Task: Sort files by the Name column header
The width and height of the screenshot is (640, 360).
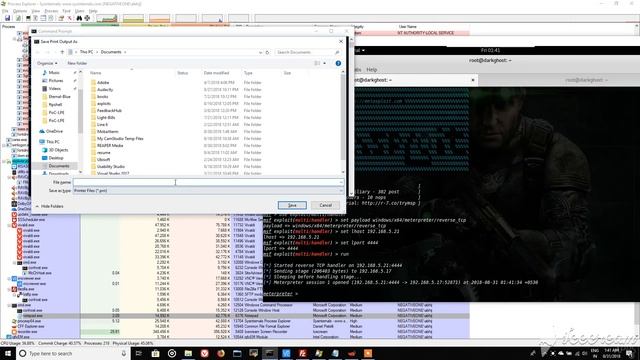Action: [96, 73]
